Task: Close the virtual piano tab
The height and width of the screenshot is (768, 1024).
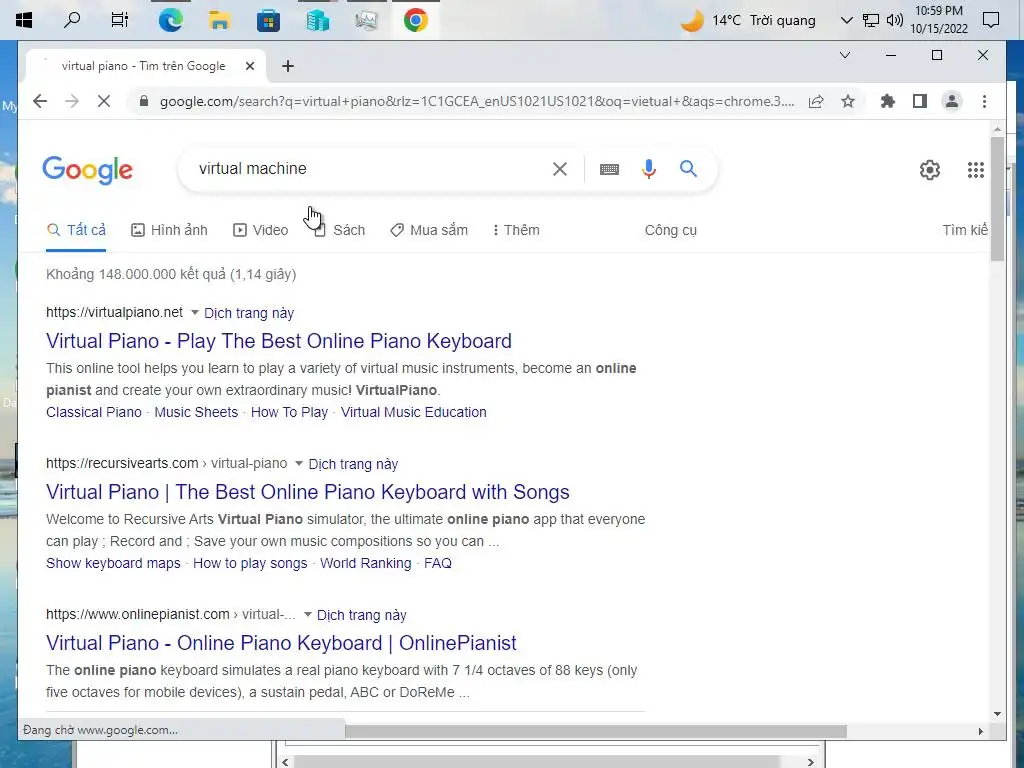Action: [x=249, y=66]
